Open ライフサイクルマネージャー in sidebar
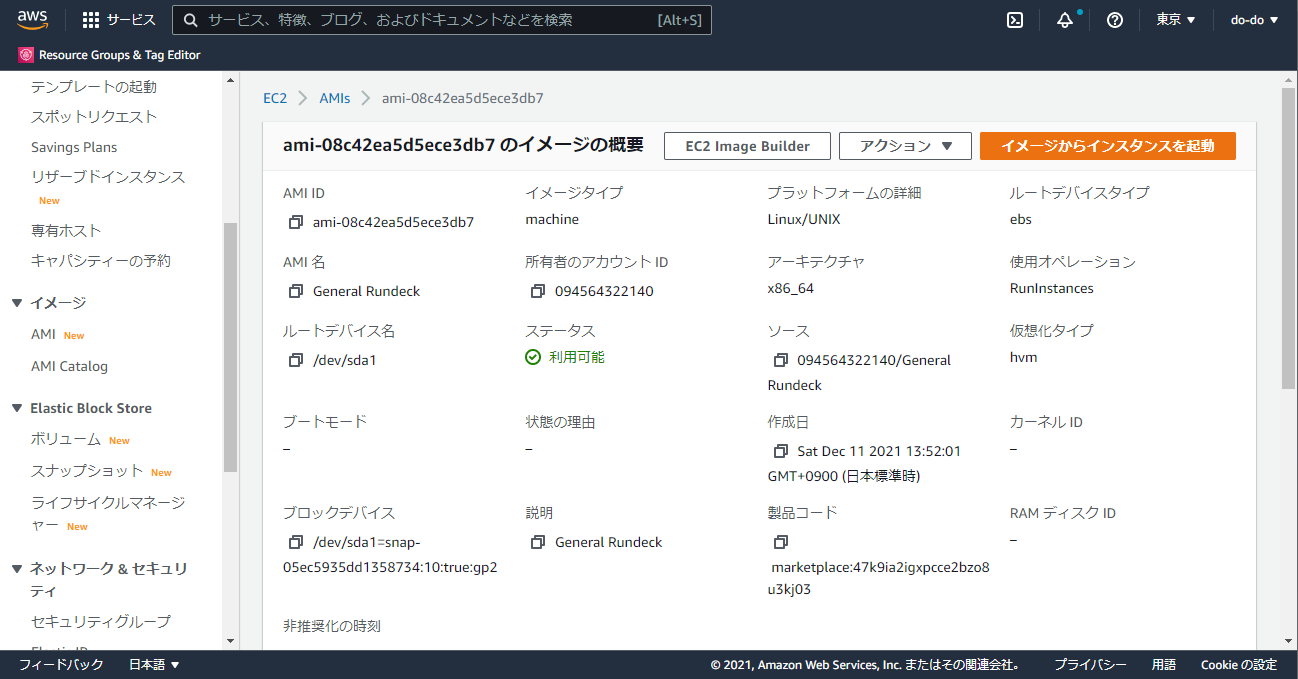The height and width of the screenshot is (679, 1298). (x=108, y=513)
